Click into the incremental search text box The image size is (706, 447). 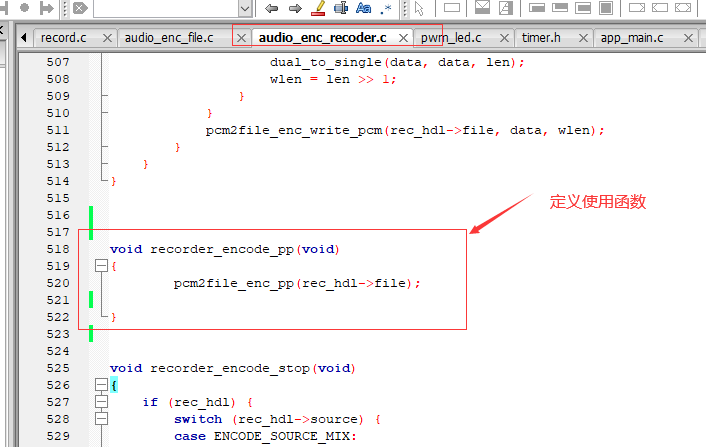[167, 8]
